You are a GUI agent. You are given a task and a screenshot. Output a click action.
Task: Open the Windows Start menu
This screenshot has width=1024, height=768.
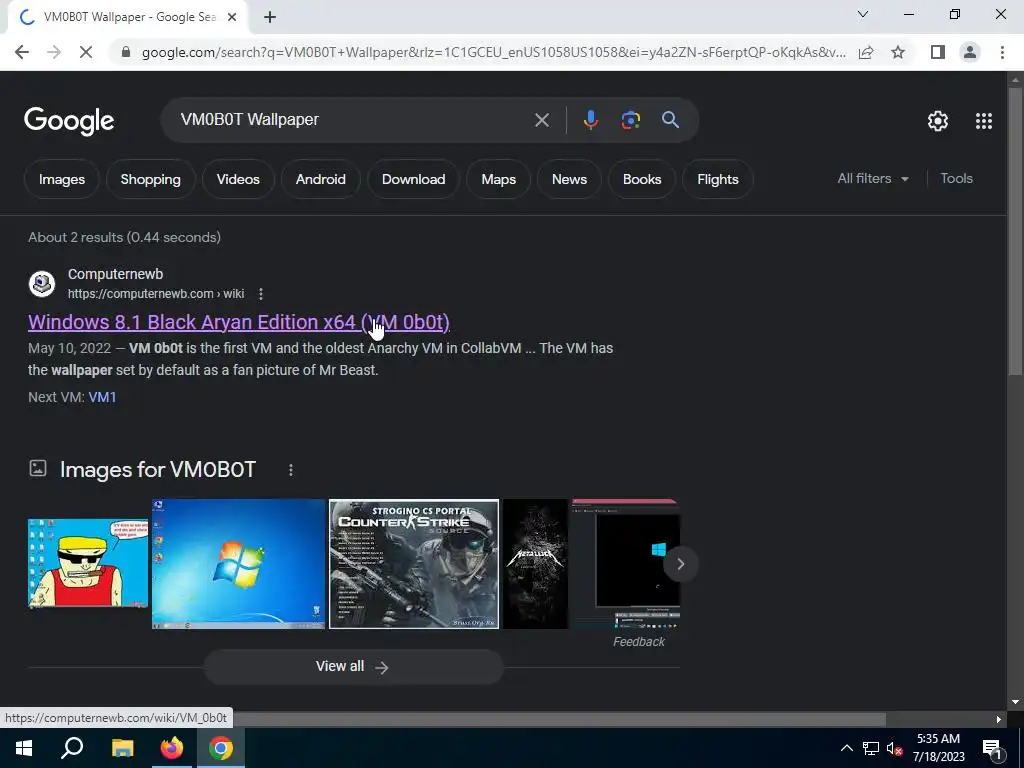point(24,748)
